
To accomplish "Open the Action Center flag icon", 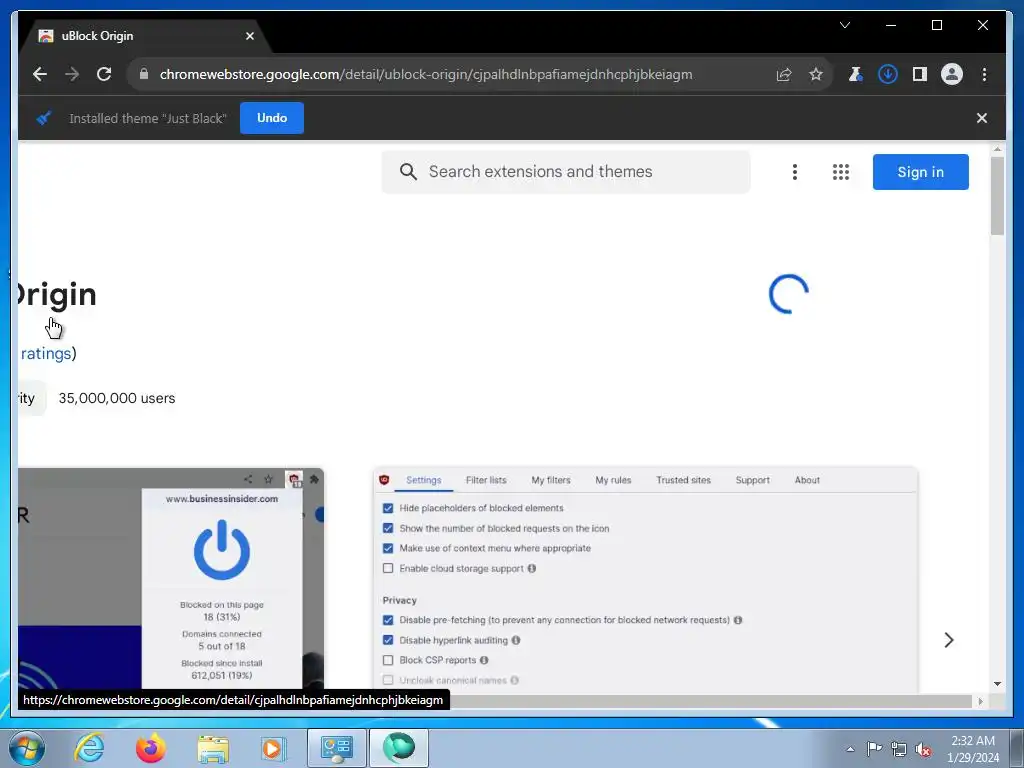I will tap(874, 749).
